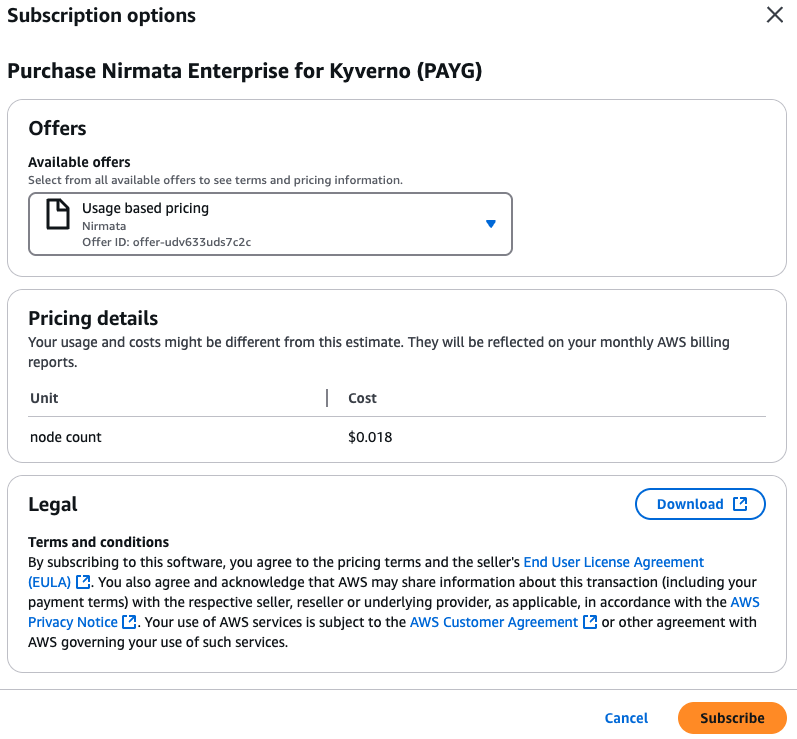Click the Offer ID text in selector
Image resolution: width=797 pixels, height=739 pixels.
(x=167, y=242)
